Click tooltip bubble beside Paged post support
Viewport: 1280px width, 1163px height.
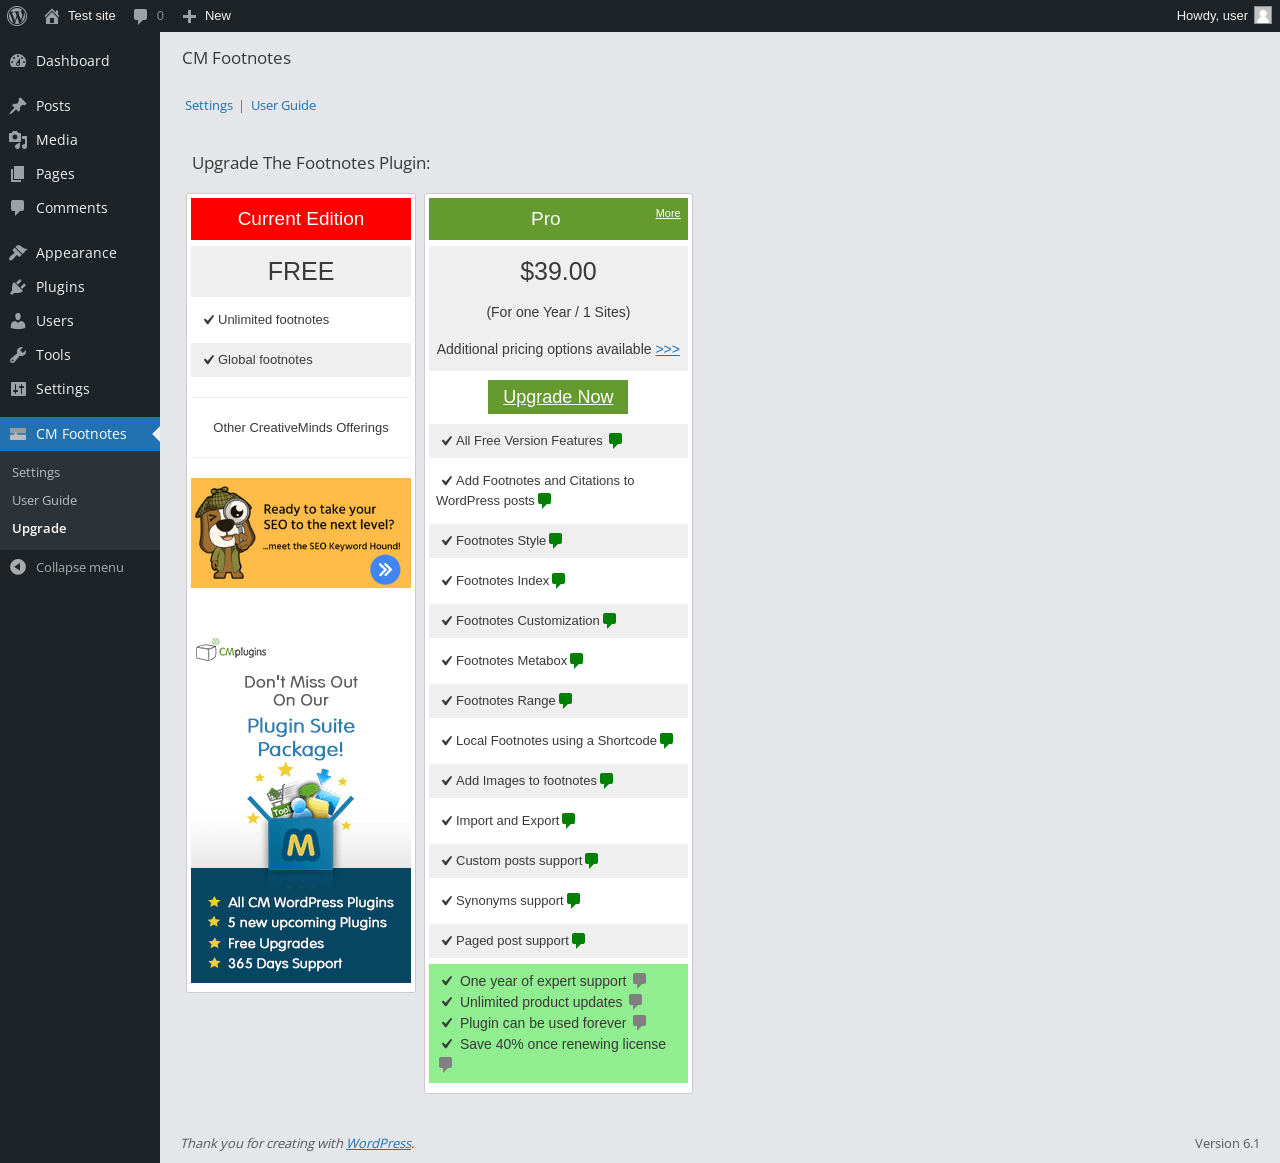(x=579, y=941)
